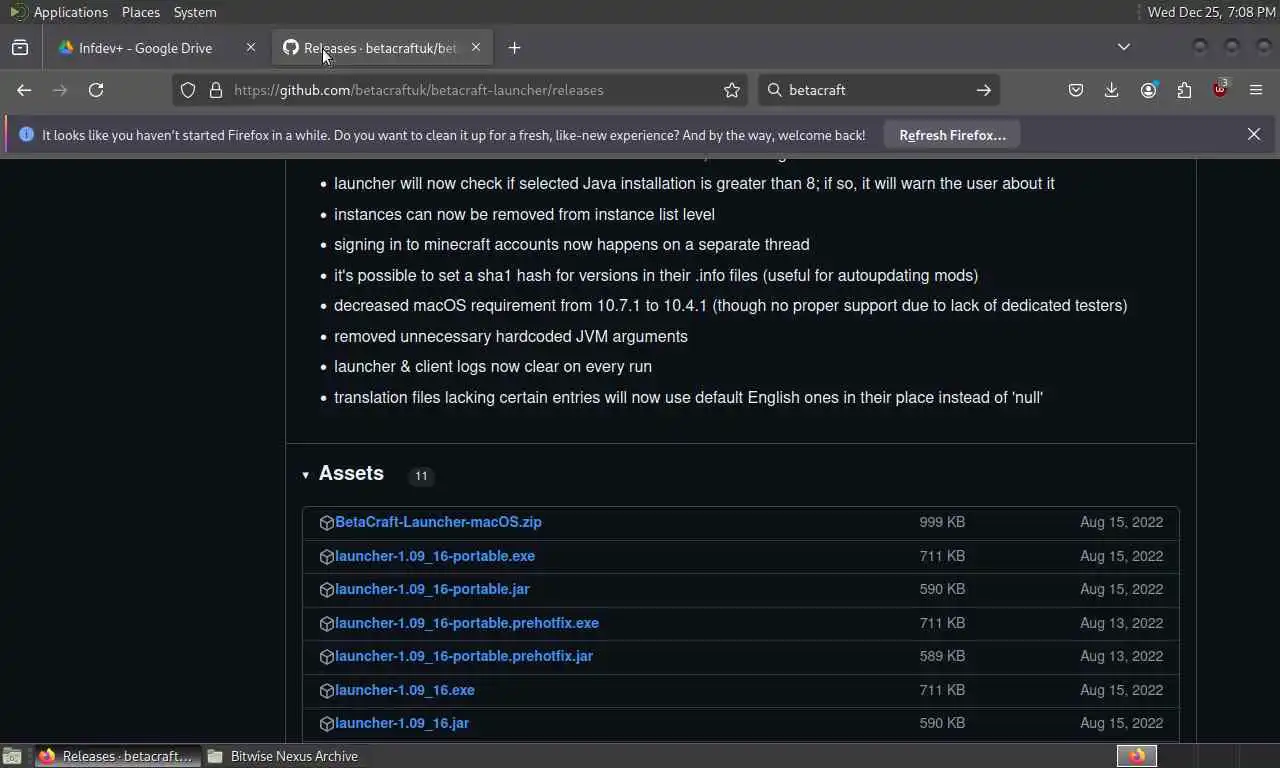Switch to the Releases betacraft taskbar window

click(x=118, y=756)
